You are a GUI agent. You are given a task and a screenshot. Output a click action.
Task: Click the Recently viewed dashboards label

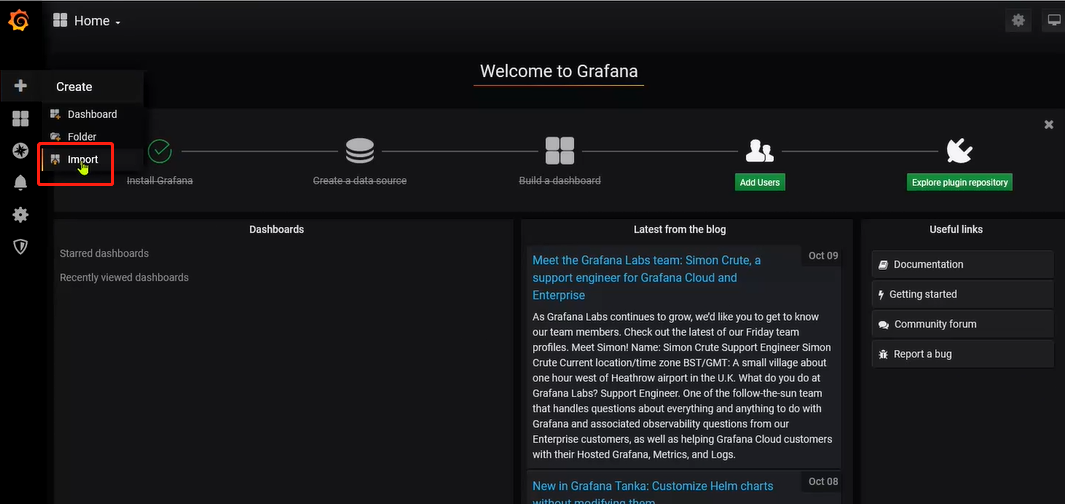point(124,277)
